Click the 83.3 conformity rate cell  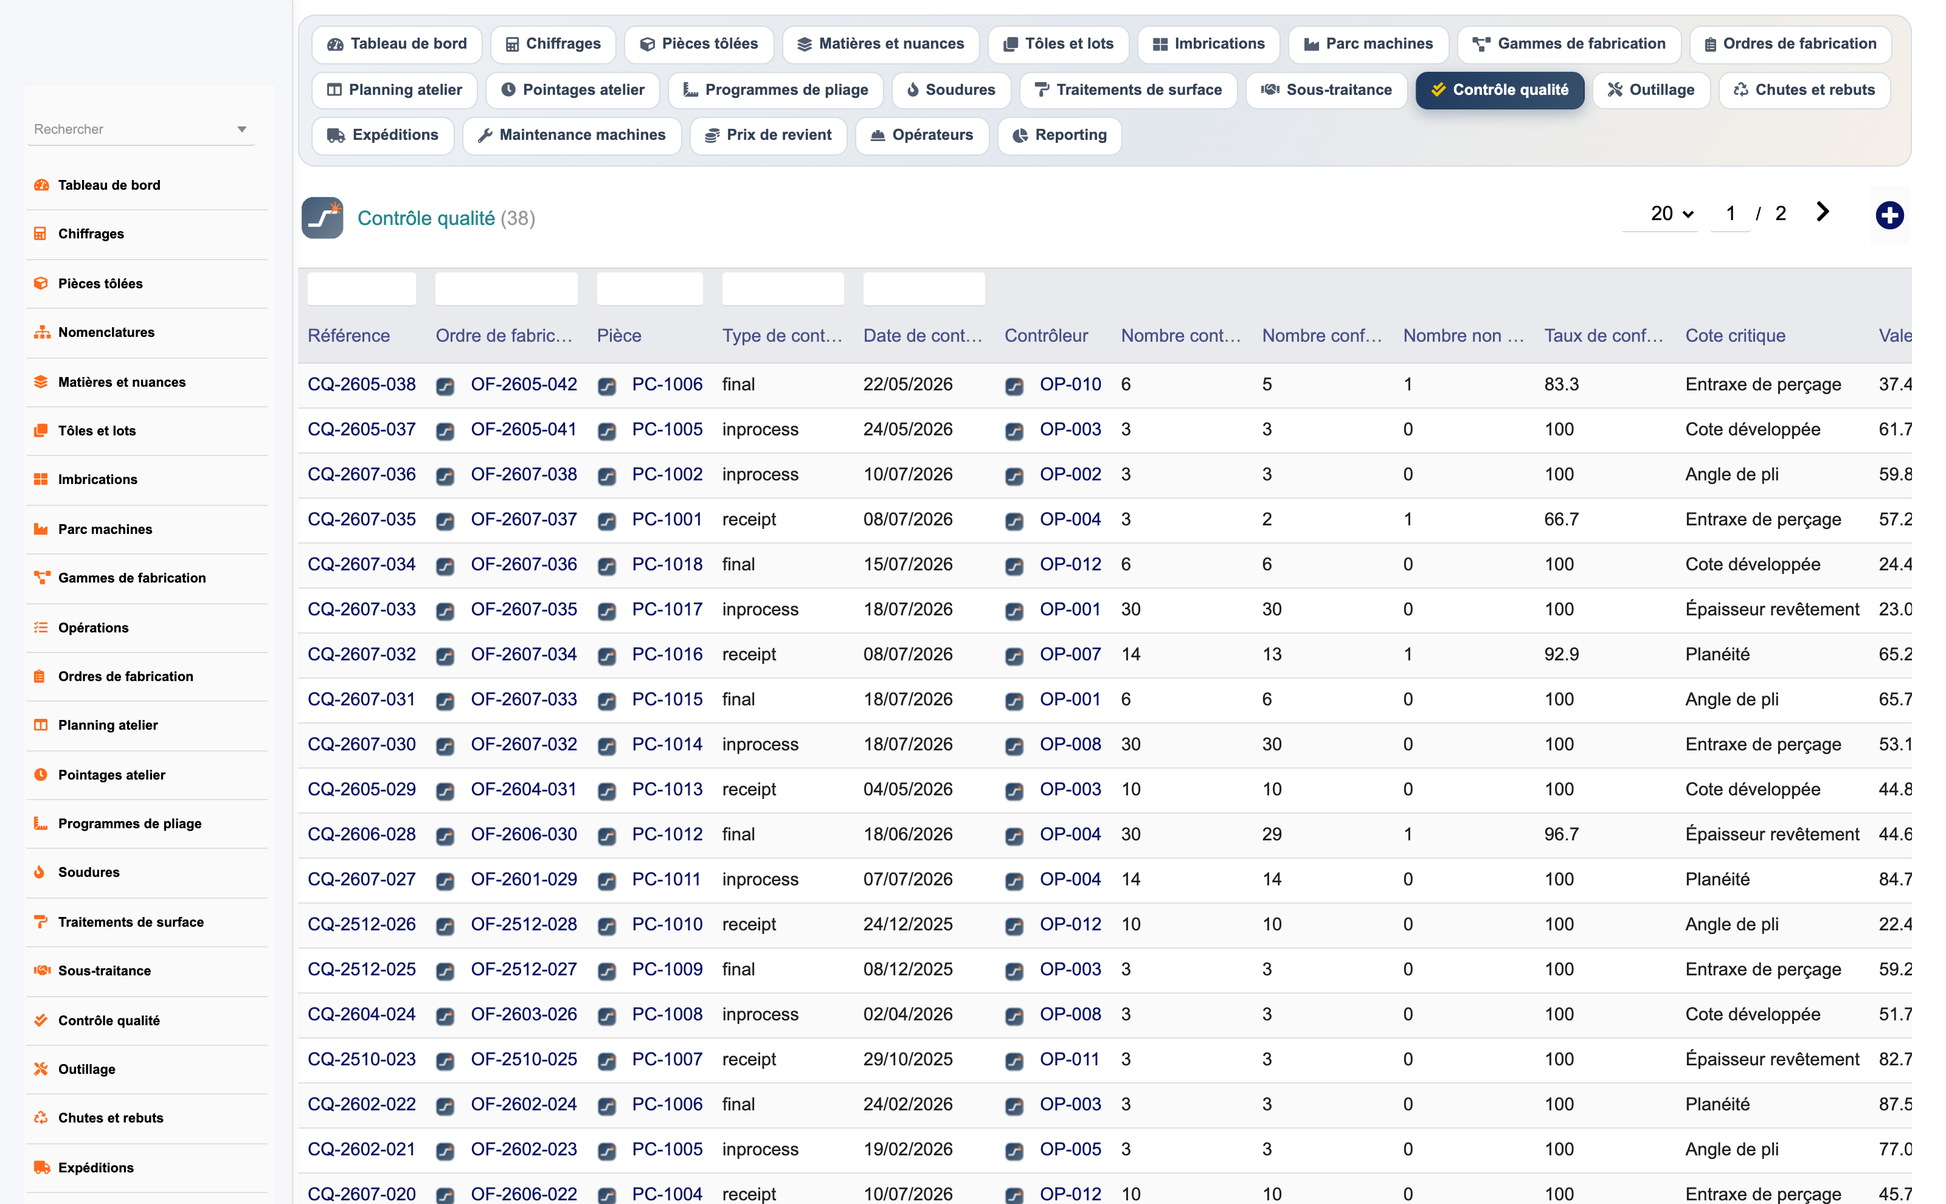point(1562,385)
